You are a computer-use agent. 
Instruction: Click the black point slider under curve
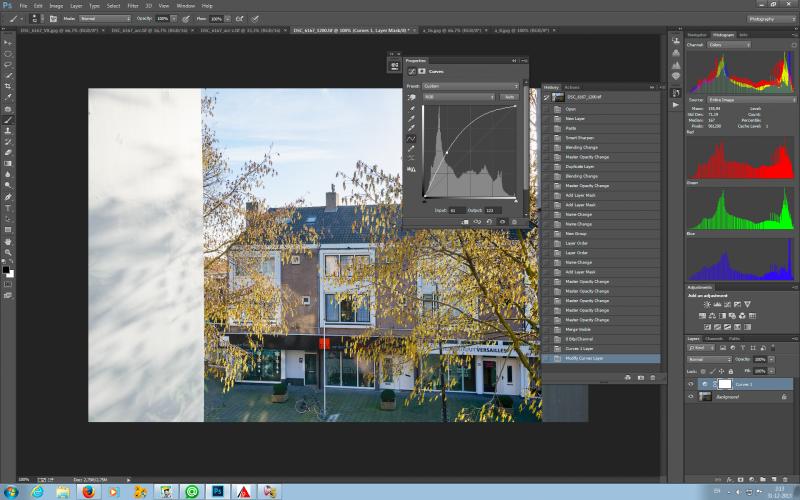point(424,201)
